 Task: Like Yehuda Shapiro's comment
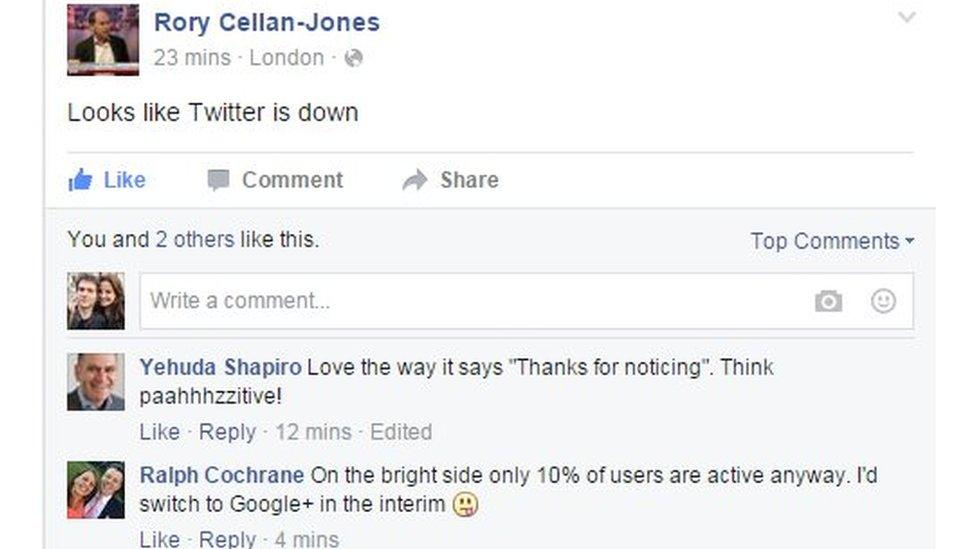159,432
